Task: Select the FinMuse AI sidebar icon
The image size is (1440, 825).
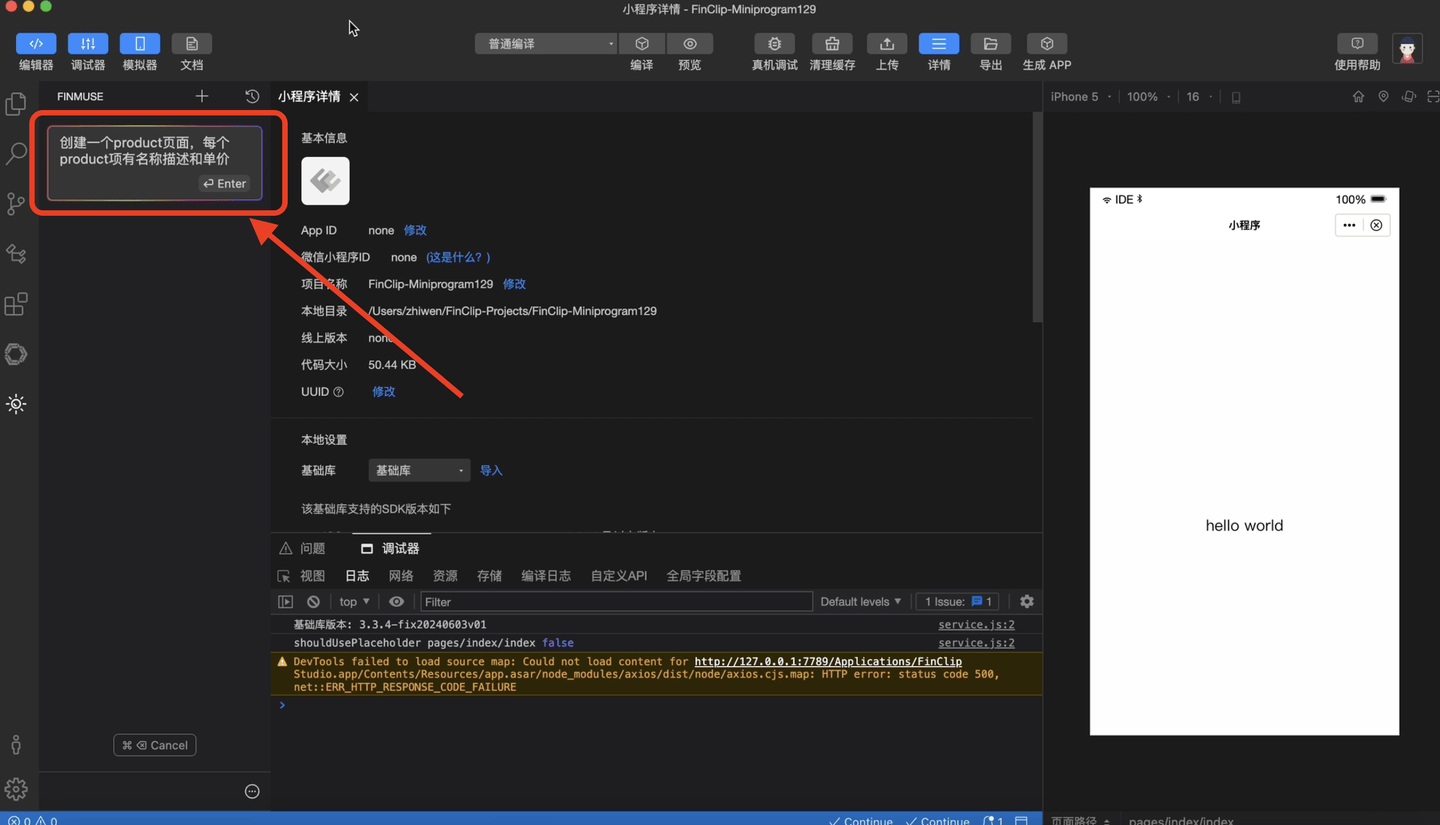Action: (16, 404)
